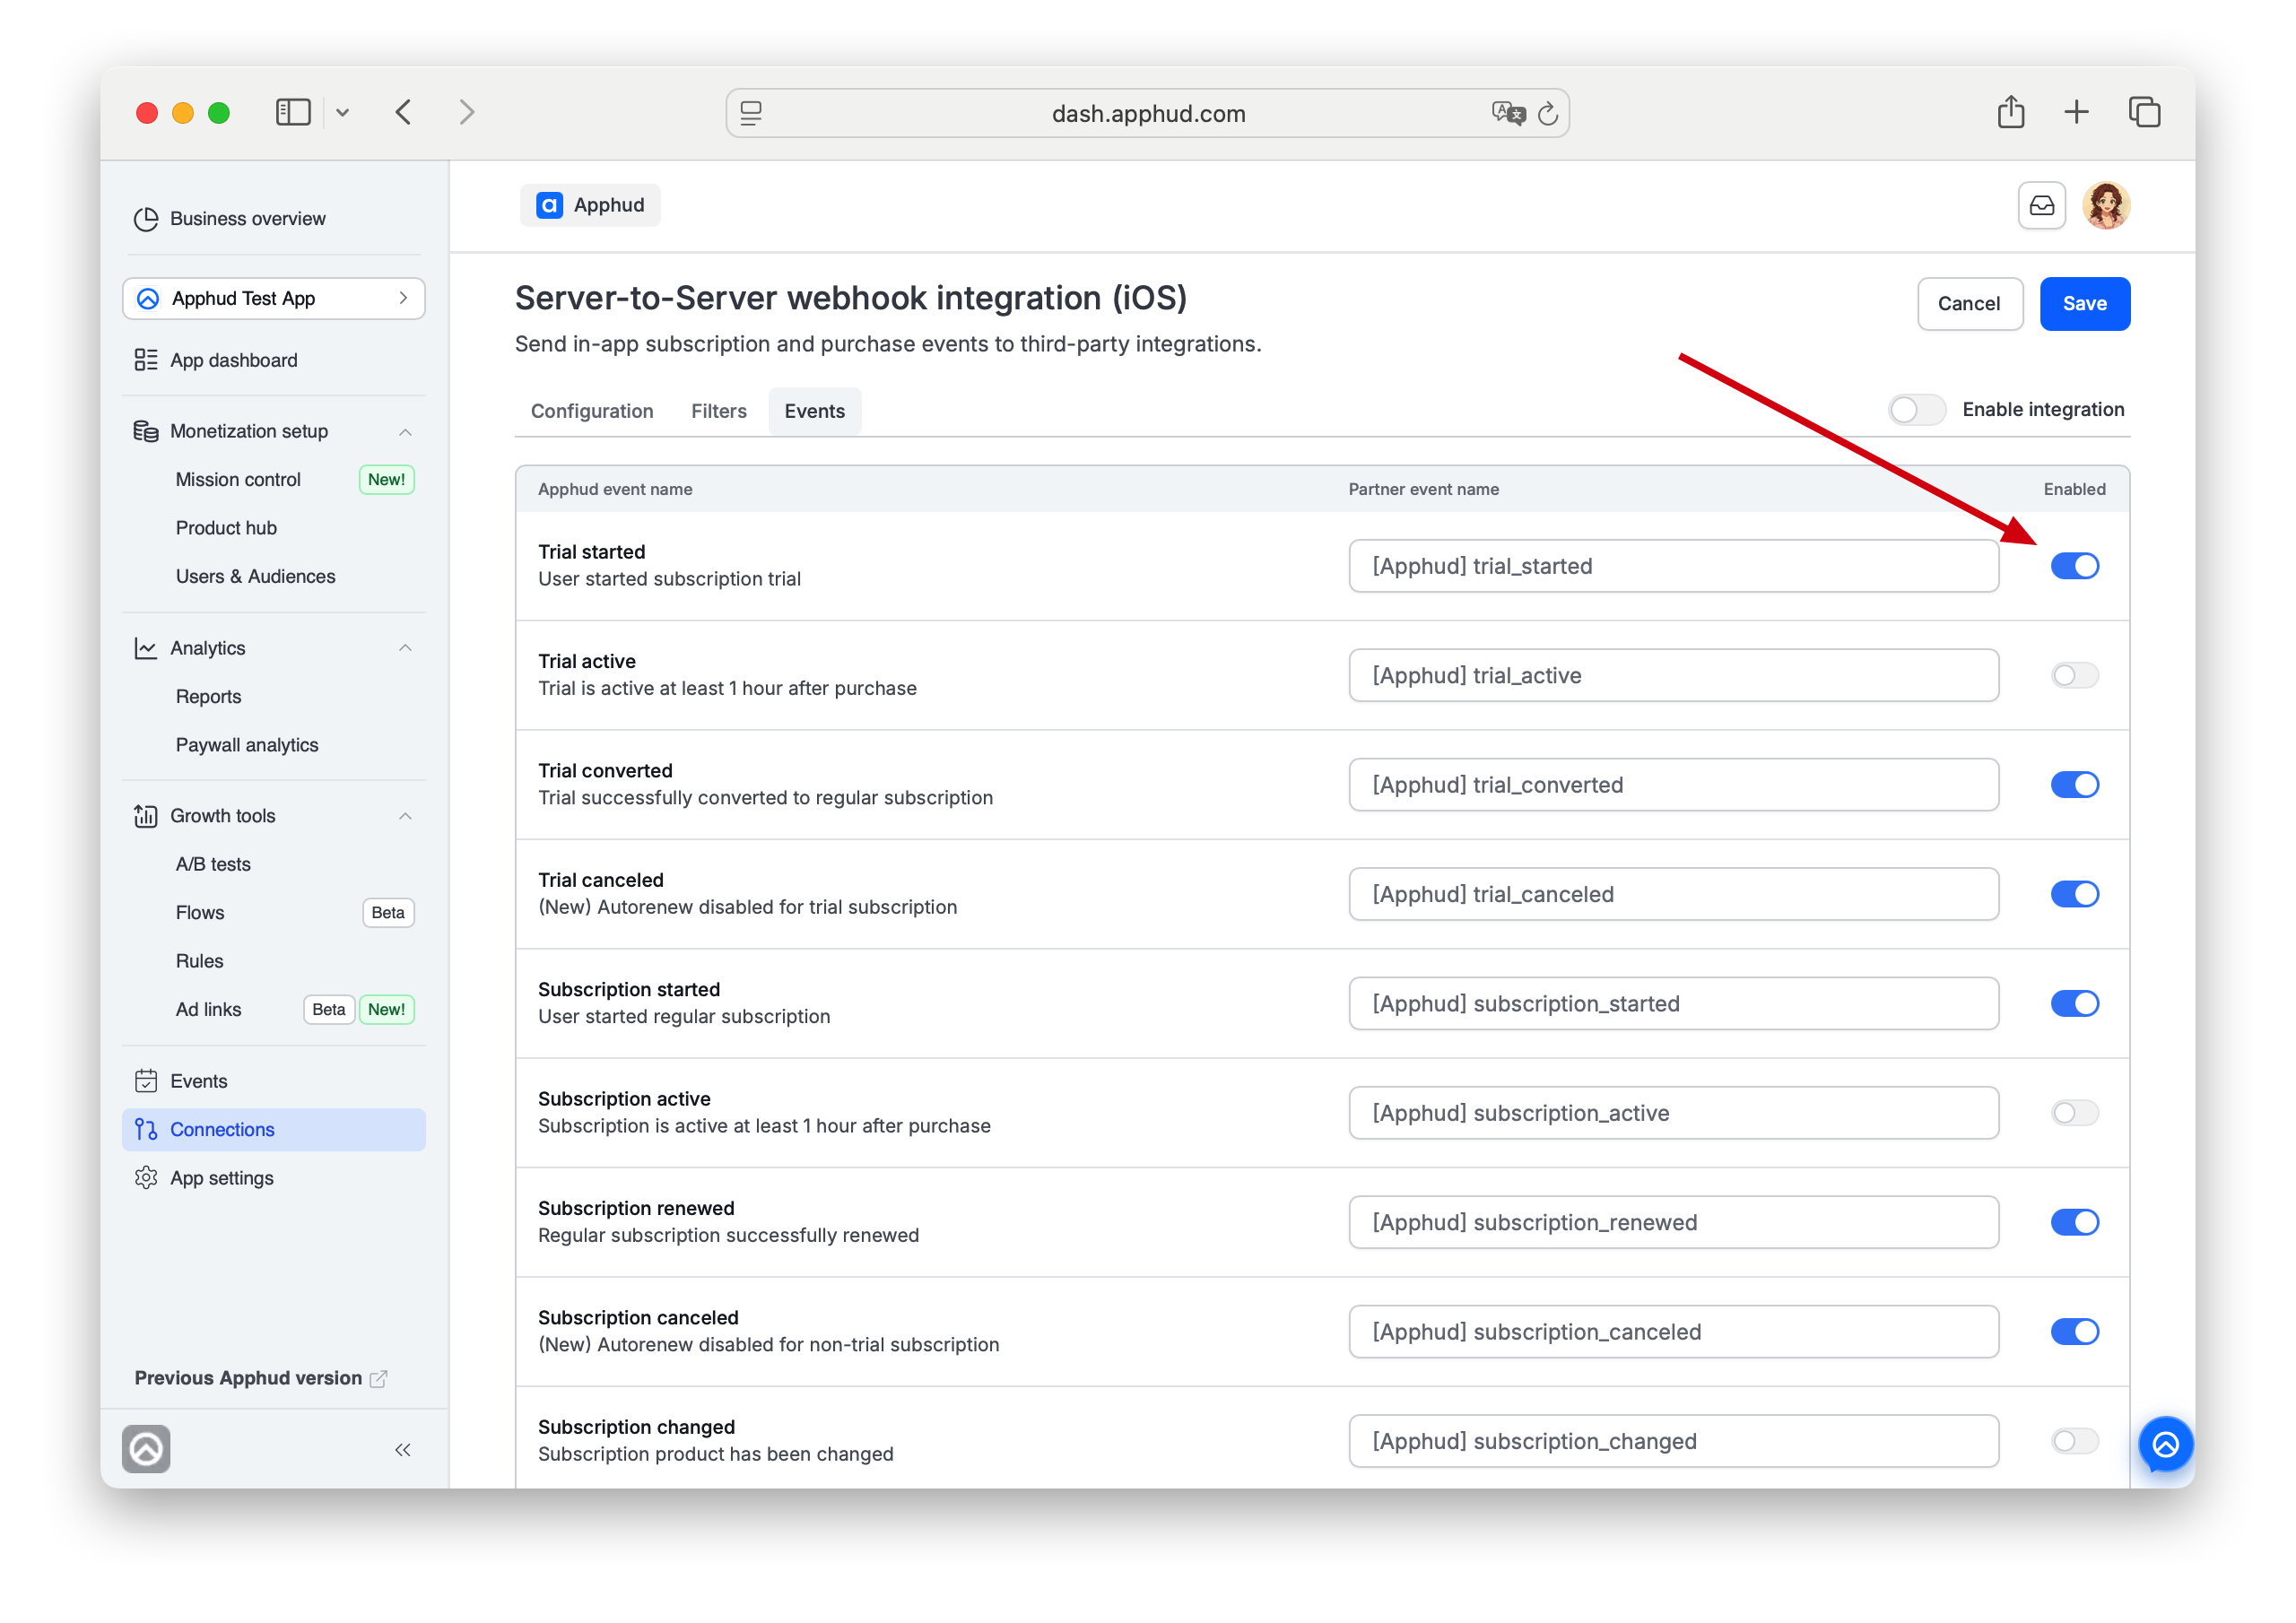Enable the Subscription active toggle

[x=2074, y=1113]
